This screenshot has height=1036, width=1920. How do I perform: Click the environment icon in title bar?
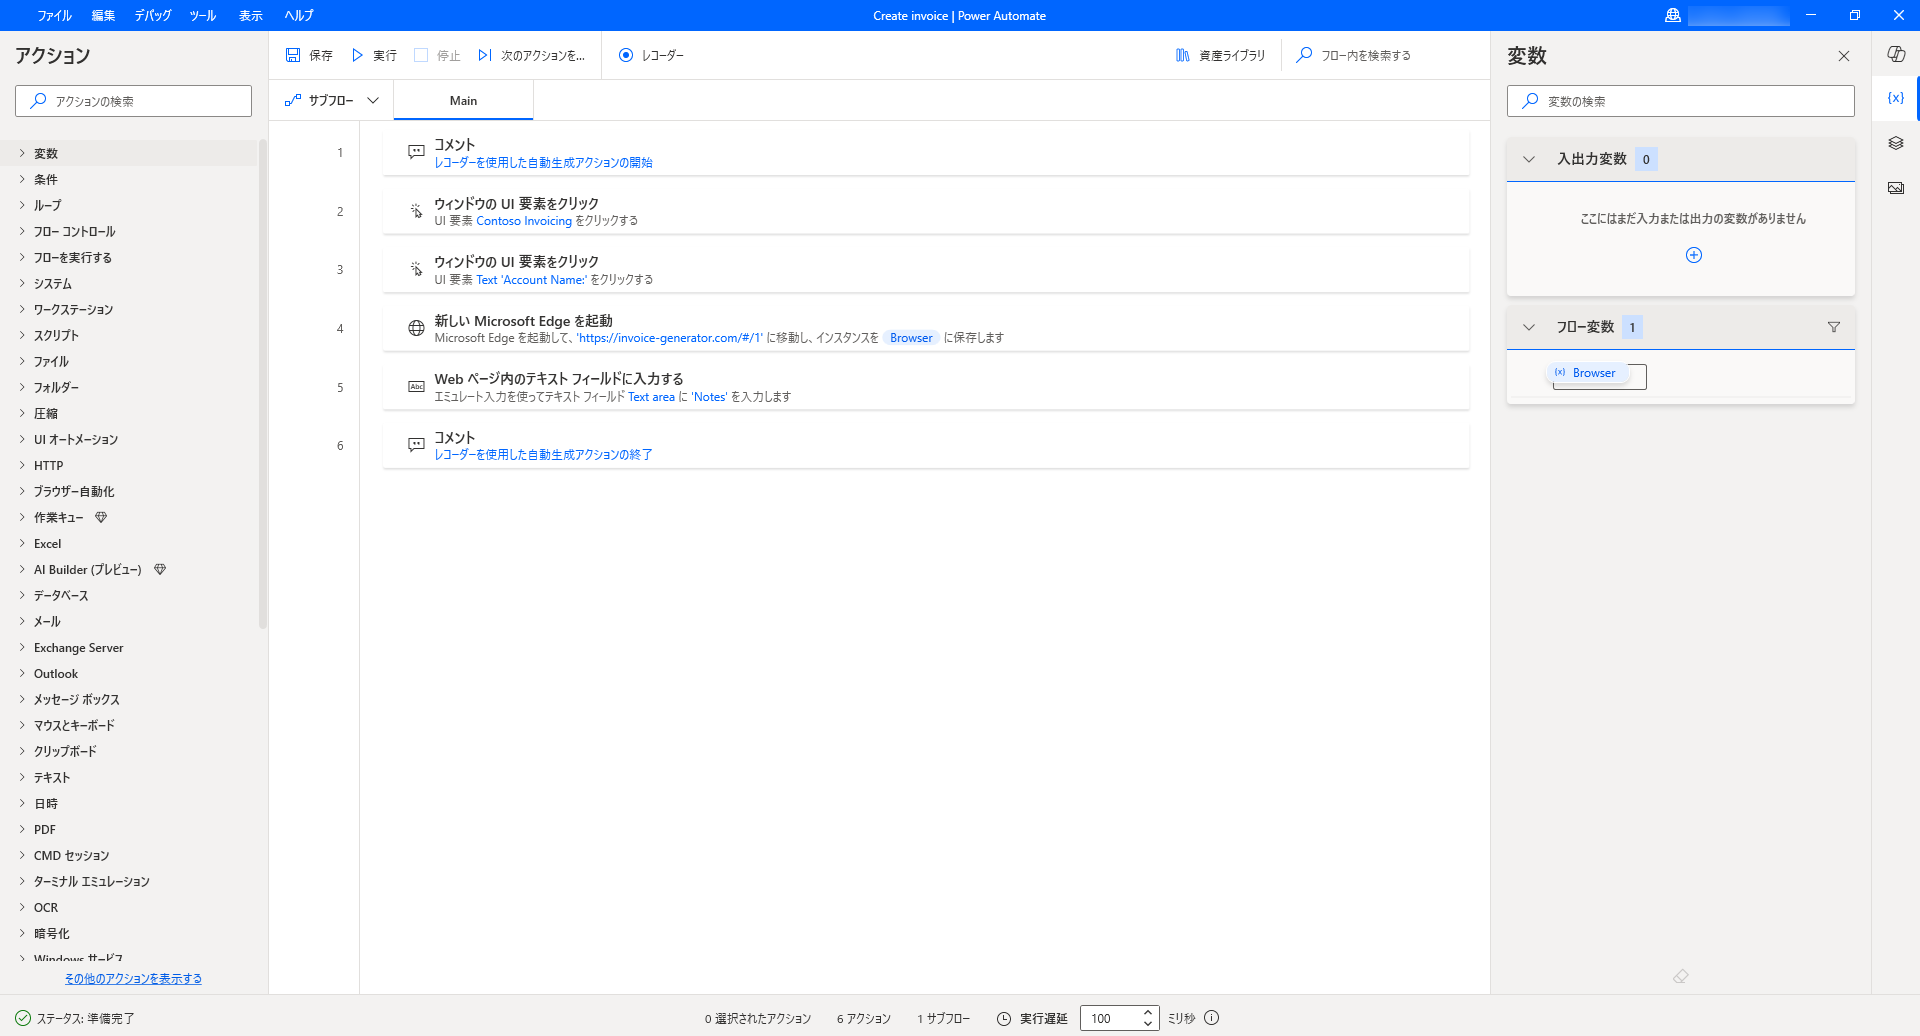[x=1673, y=15]
